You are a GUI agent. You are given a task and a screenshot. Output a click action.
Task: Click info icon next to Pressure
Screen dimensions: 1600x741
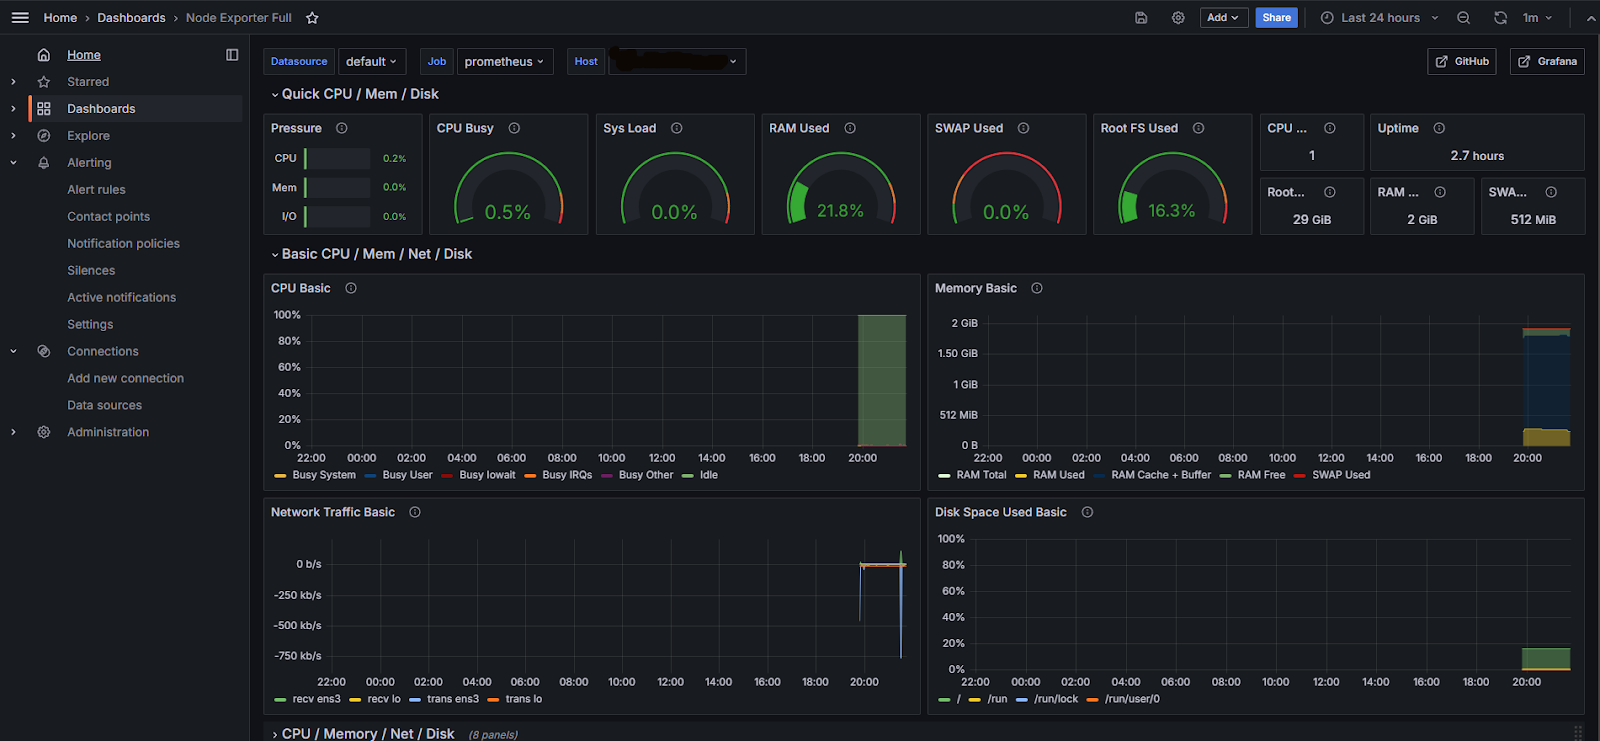[342, 128]
